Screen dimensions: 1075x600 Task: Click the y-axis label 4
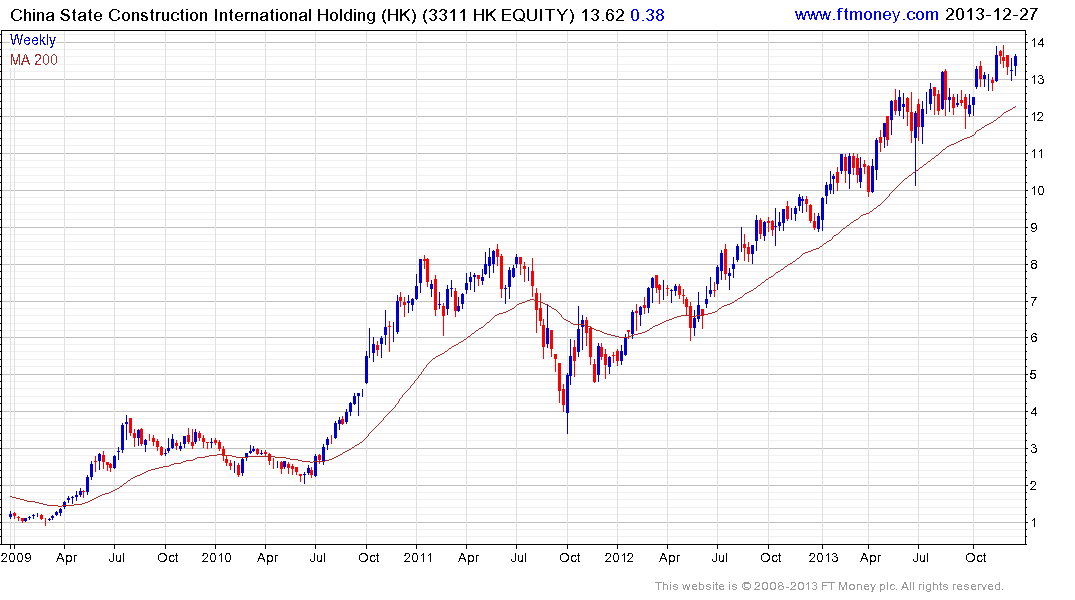1034,412
